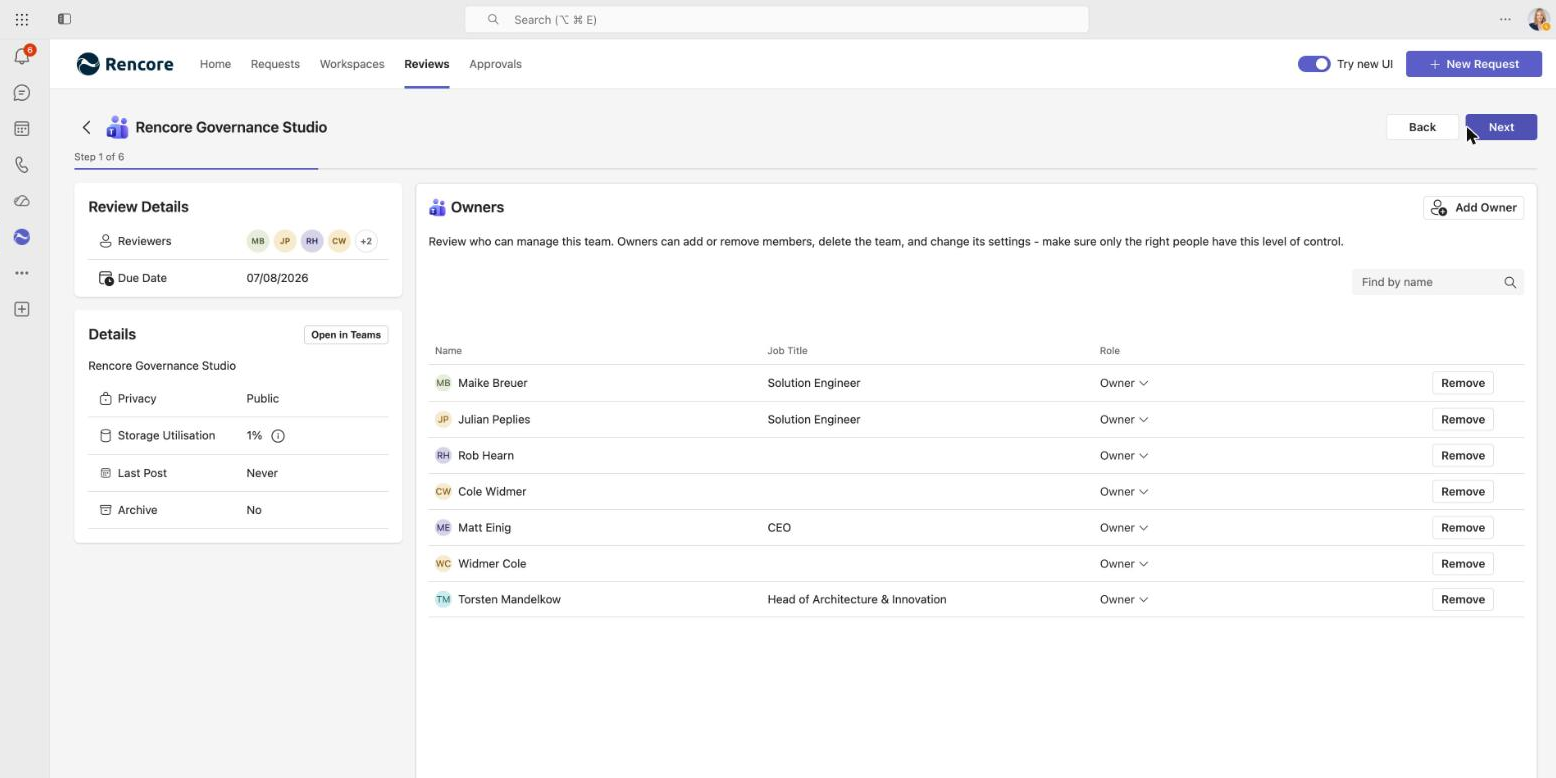Screen dimensions: 1556x778
Task: Go back using the left chevron arrow
Action: 87,127
